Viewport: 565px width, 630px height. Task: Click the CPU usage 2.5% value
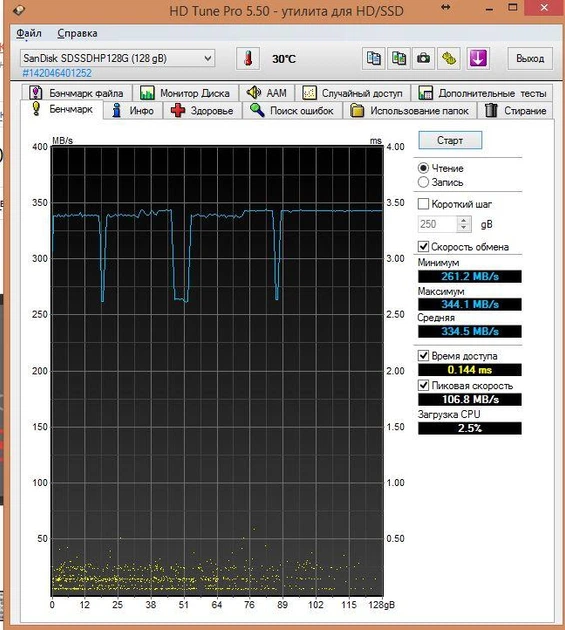(x=470, y=428)
